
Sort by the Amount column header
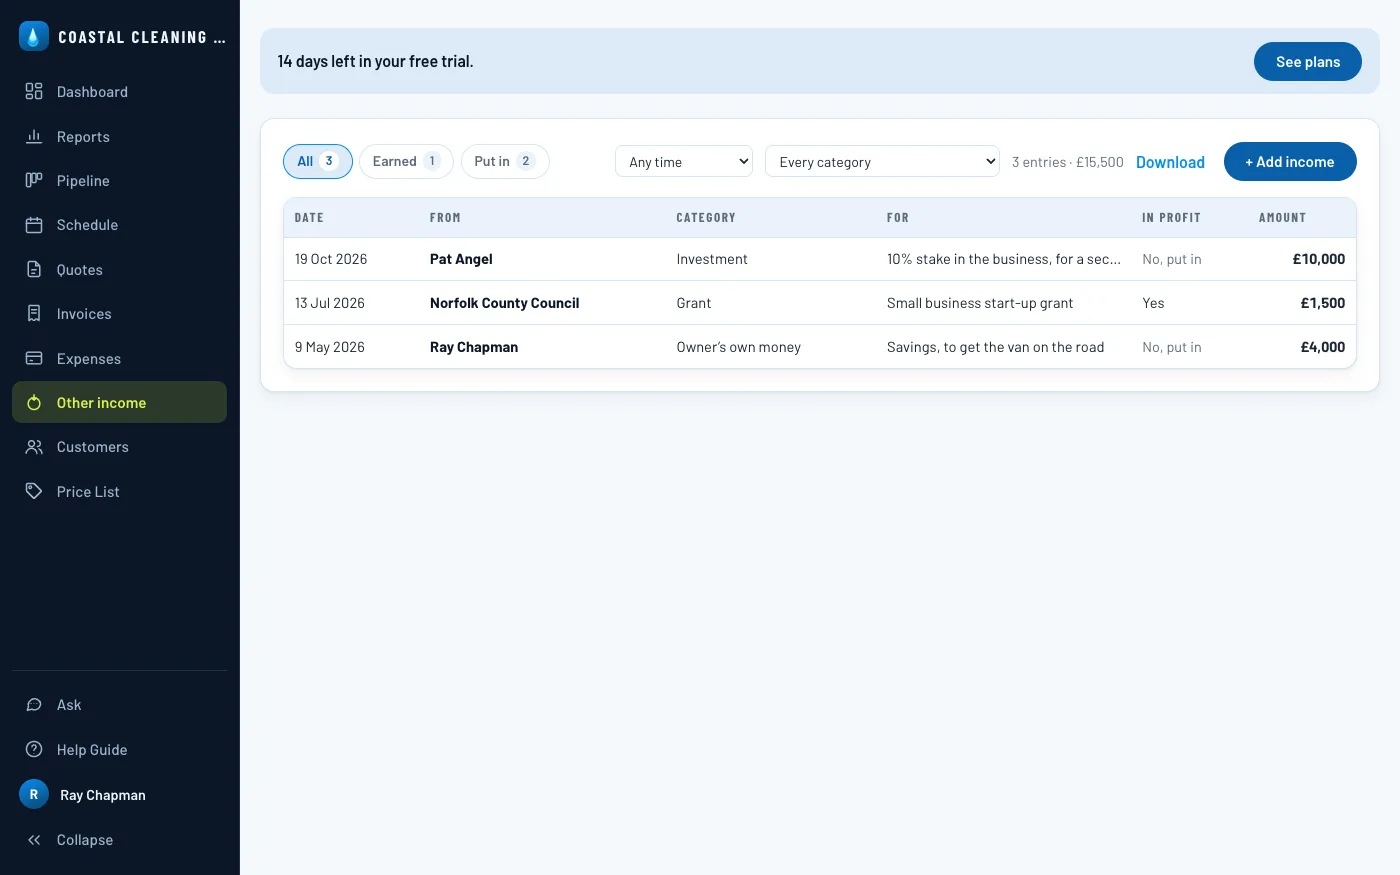pyautogui.click(x=1282, y=218)
